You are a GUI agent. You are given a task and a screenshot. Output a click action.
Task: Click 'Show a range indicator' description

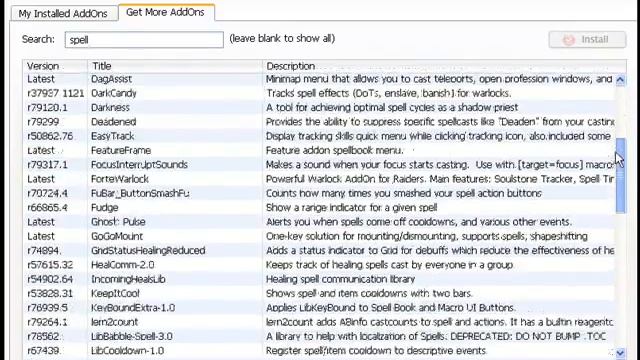point(351,208)
